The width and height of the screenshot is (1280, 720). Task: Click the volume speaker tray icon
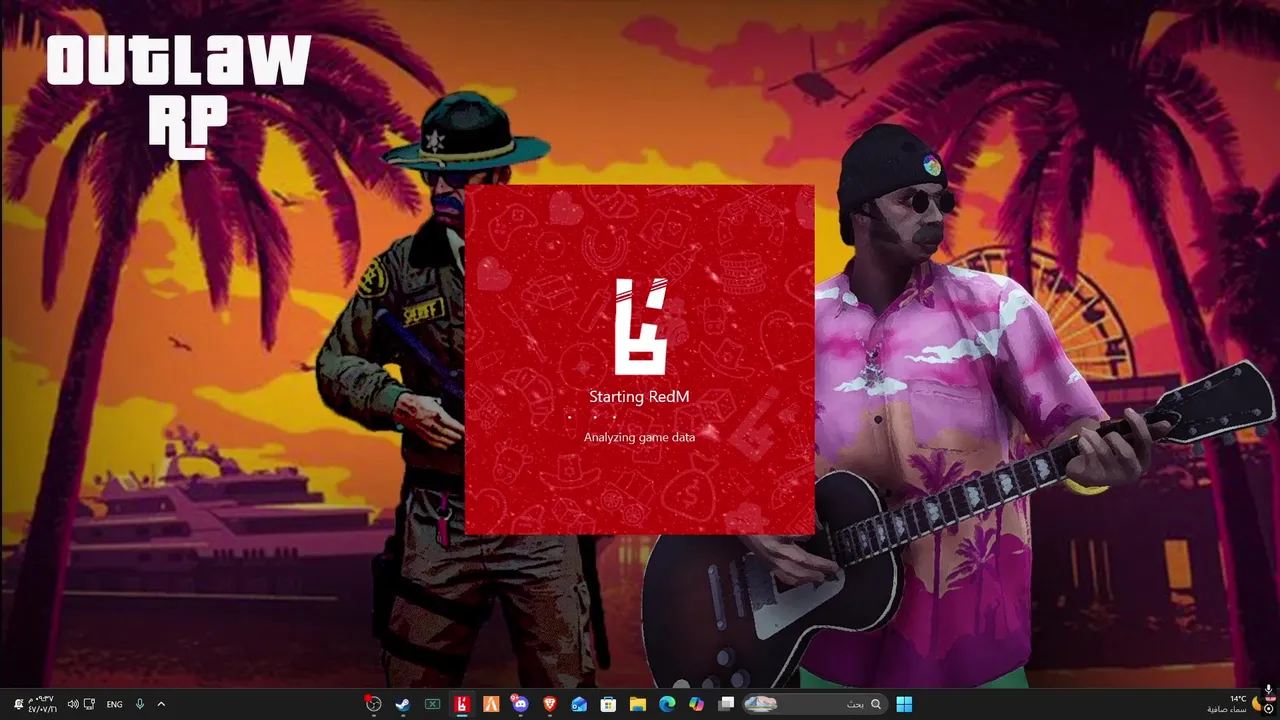[x=73, y=704]
